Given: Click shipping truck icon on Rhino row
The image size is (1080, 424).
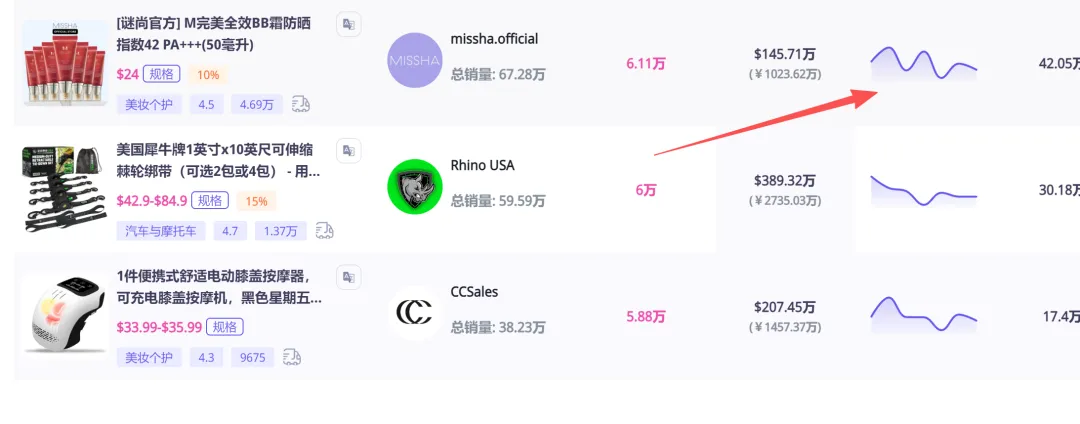Looking at the screenshot, I should 325,231.
